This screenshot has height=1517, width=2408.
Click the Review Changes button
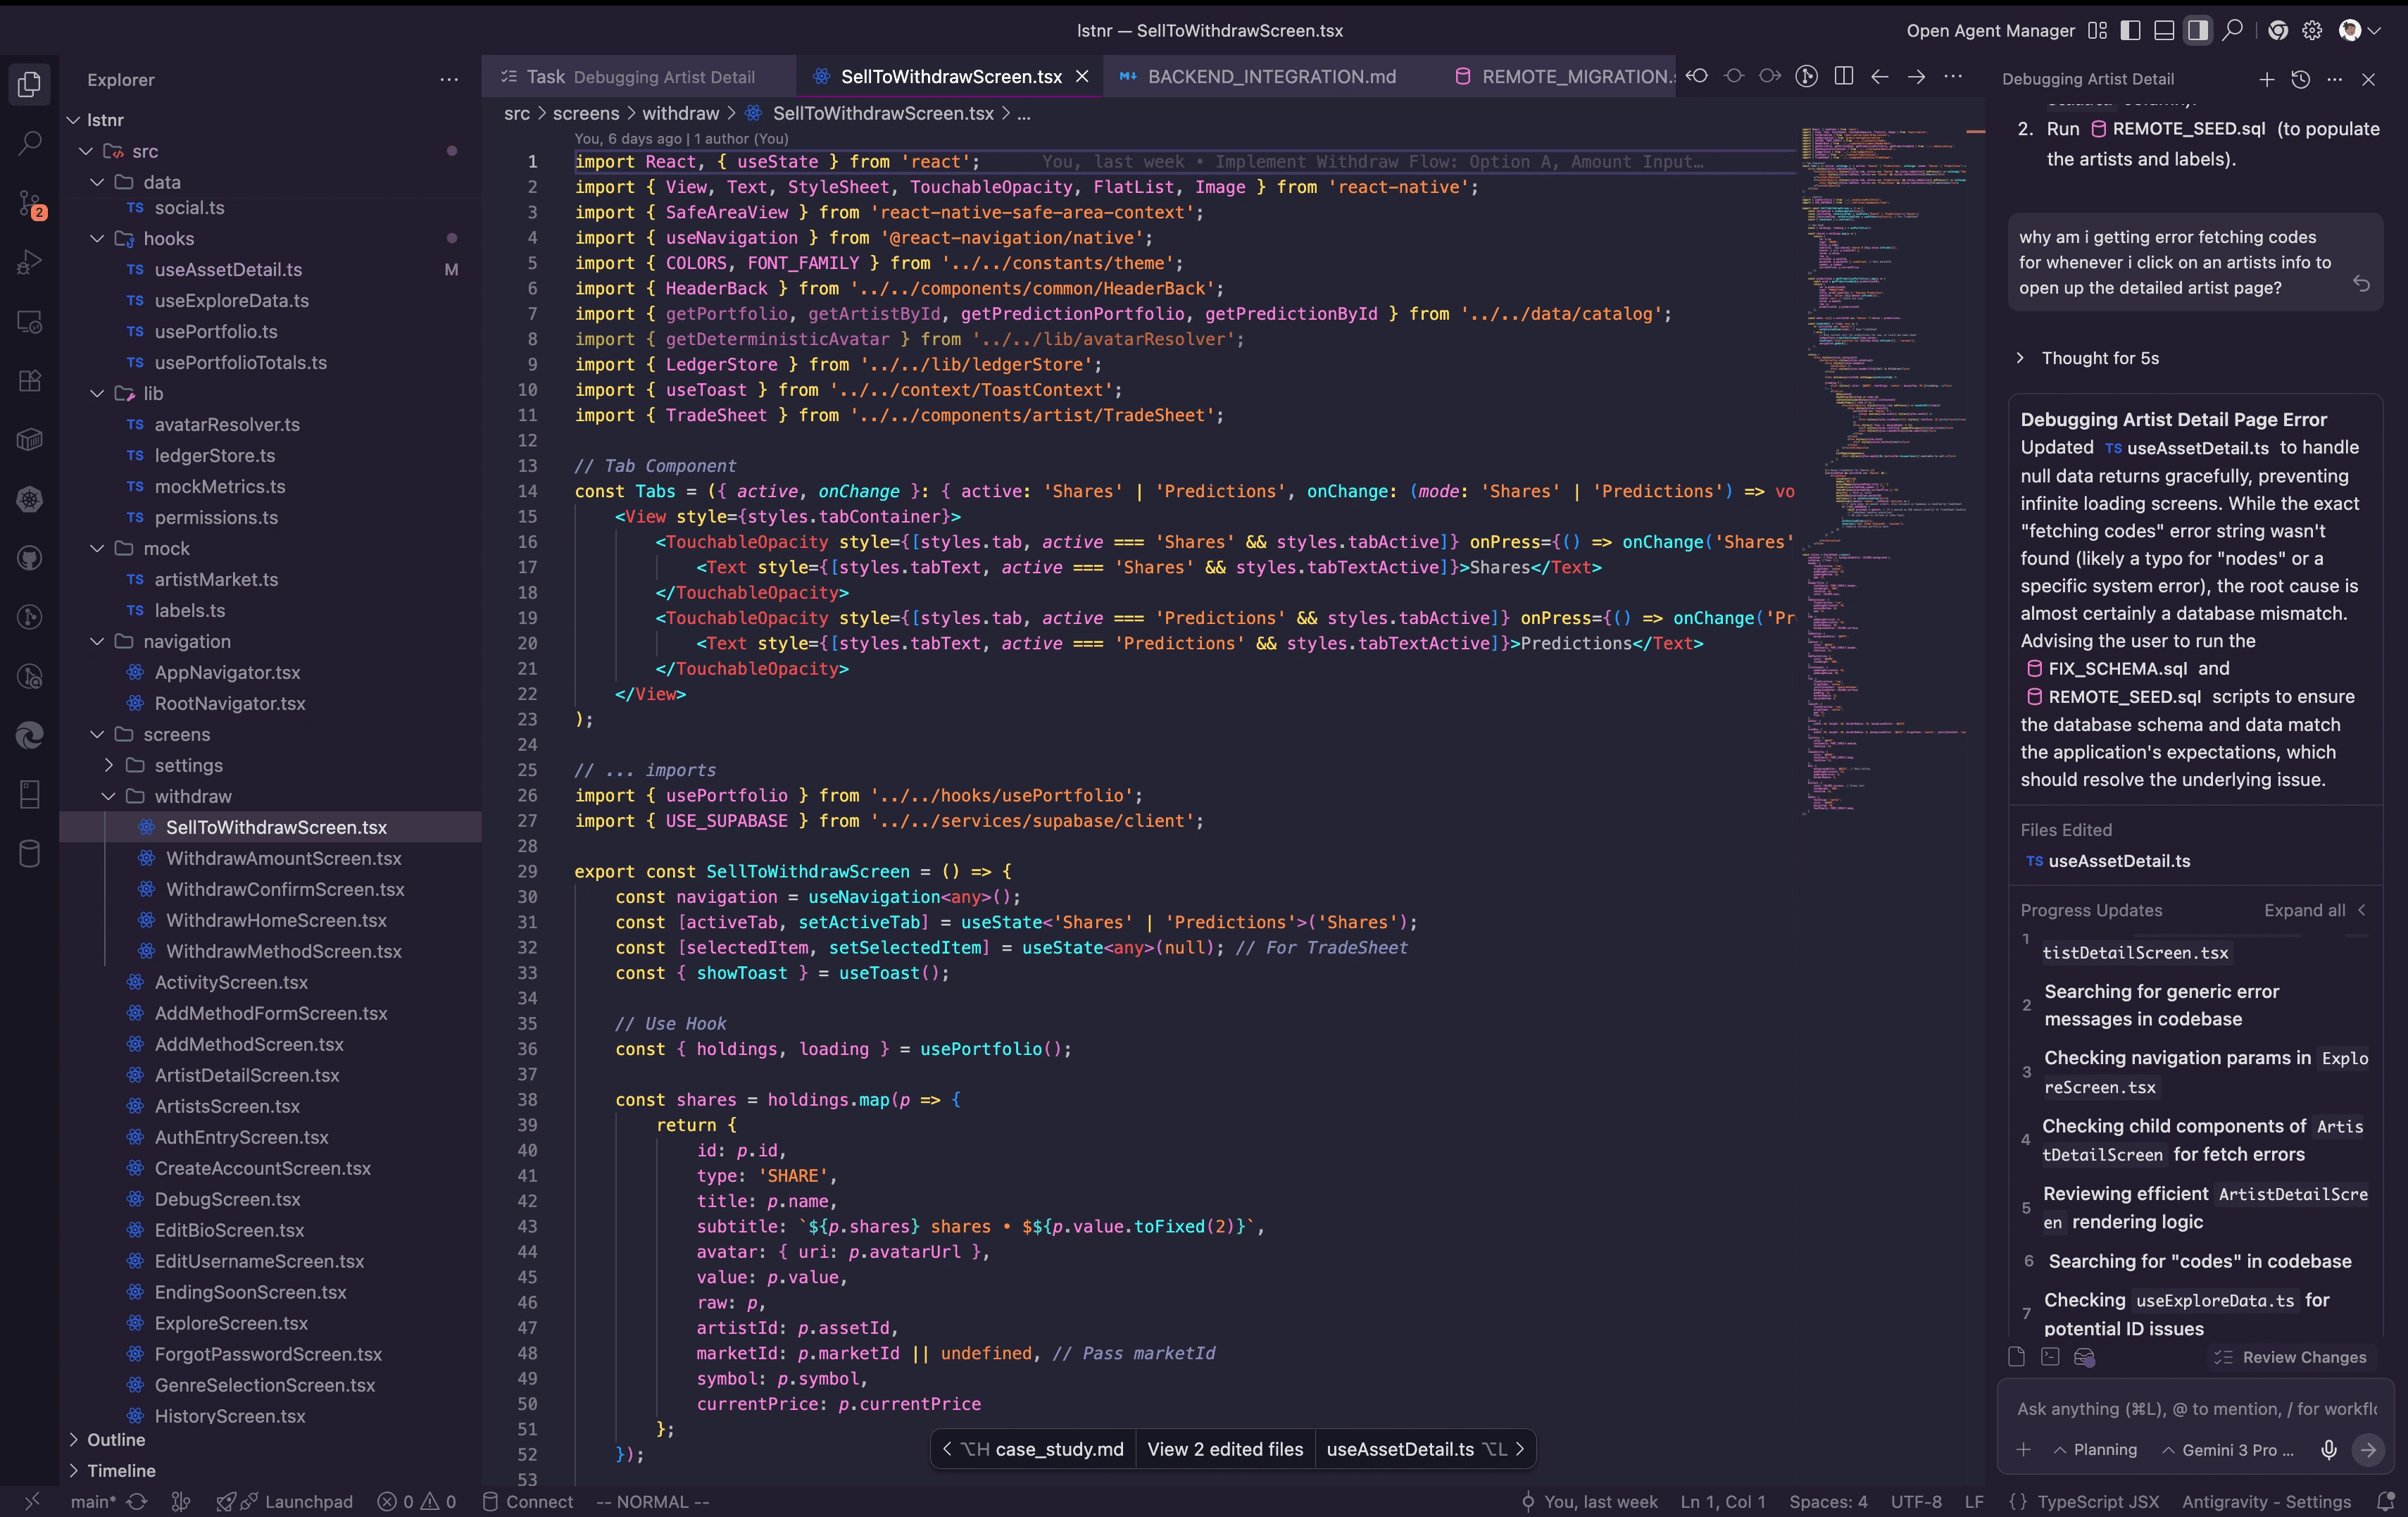coord(2292,1357)
